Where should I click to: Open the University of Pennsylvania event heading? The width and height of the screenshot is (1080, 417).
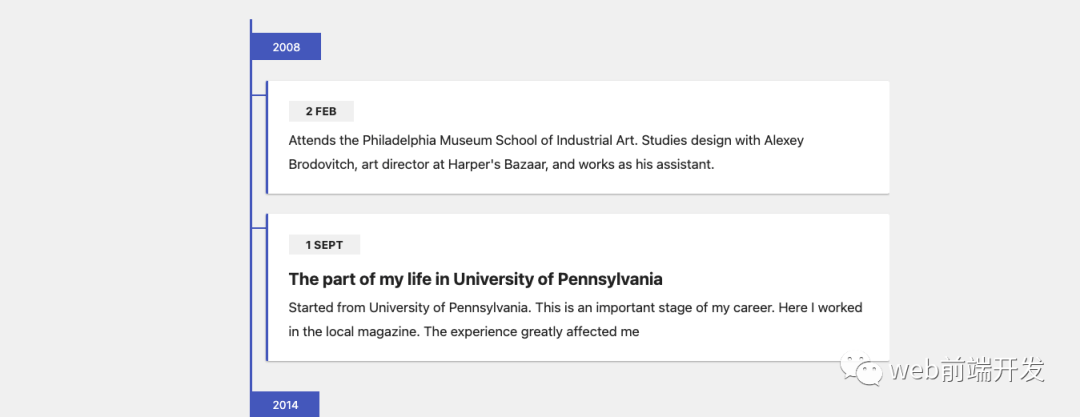tap(475, 279)
